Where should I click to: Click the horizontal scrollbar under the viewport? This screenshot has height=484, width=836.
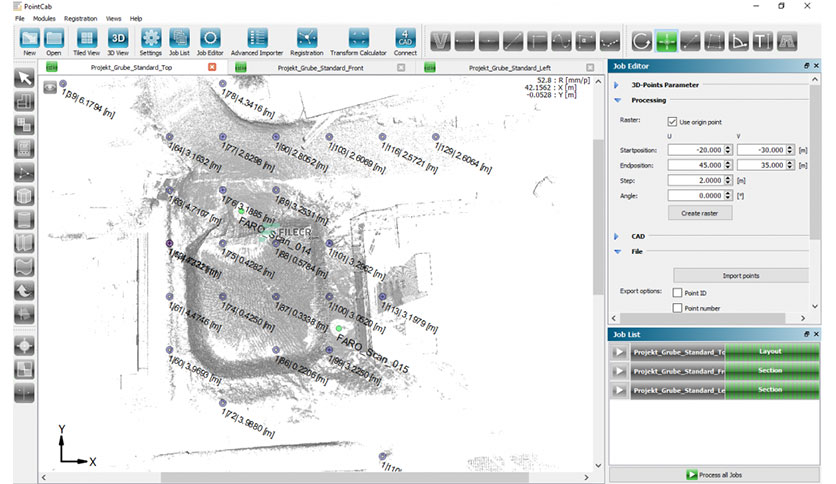(344, 478)
